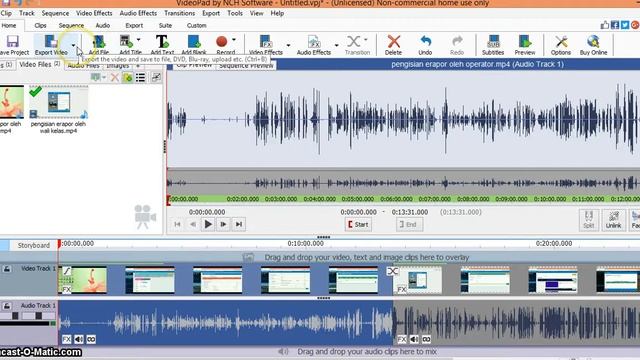Click the Start marker button
This screenshot has height=360, width=640.
coord(358,224)
